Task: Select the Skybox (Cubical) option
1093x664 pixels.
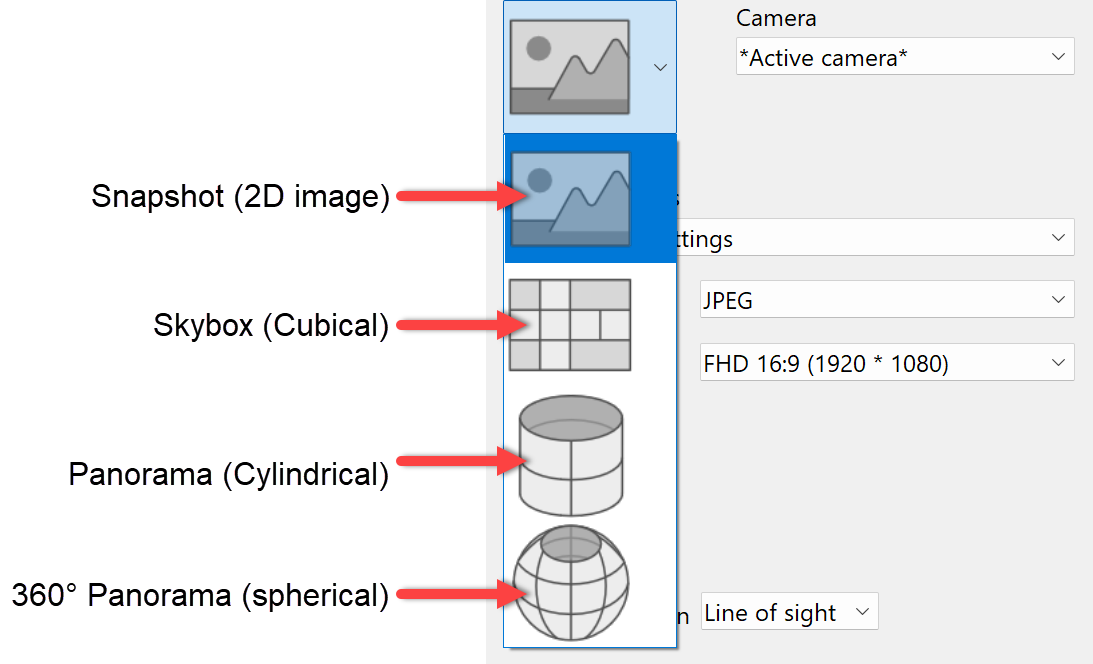Action: [x=568, y=325]
